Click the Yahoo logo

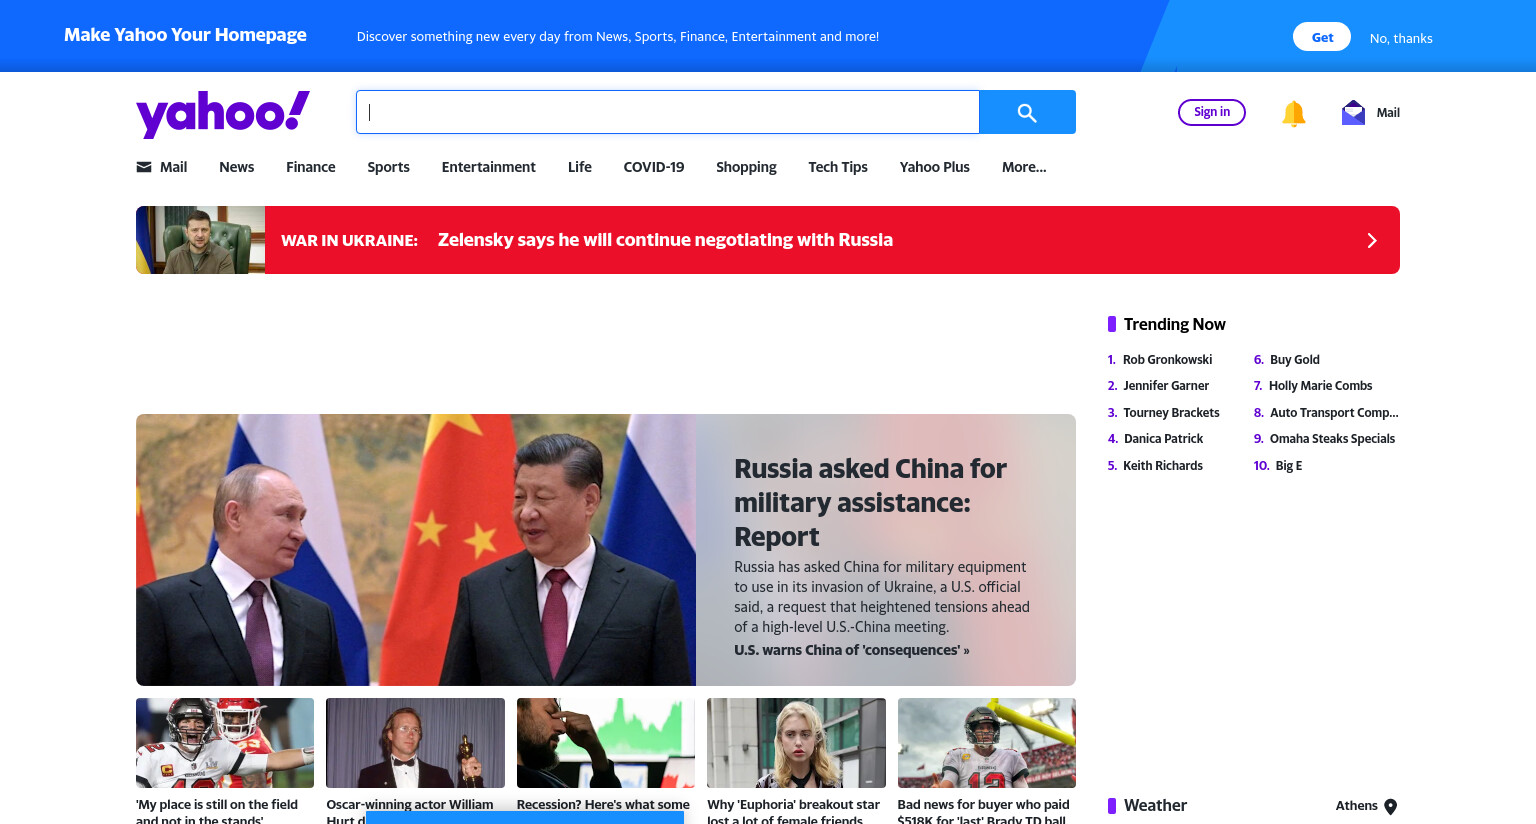click(x=223, y=113)
